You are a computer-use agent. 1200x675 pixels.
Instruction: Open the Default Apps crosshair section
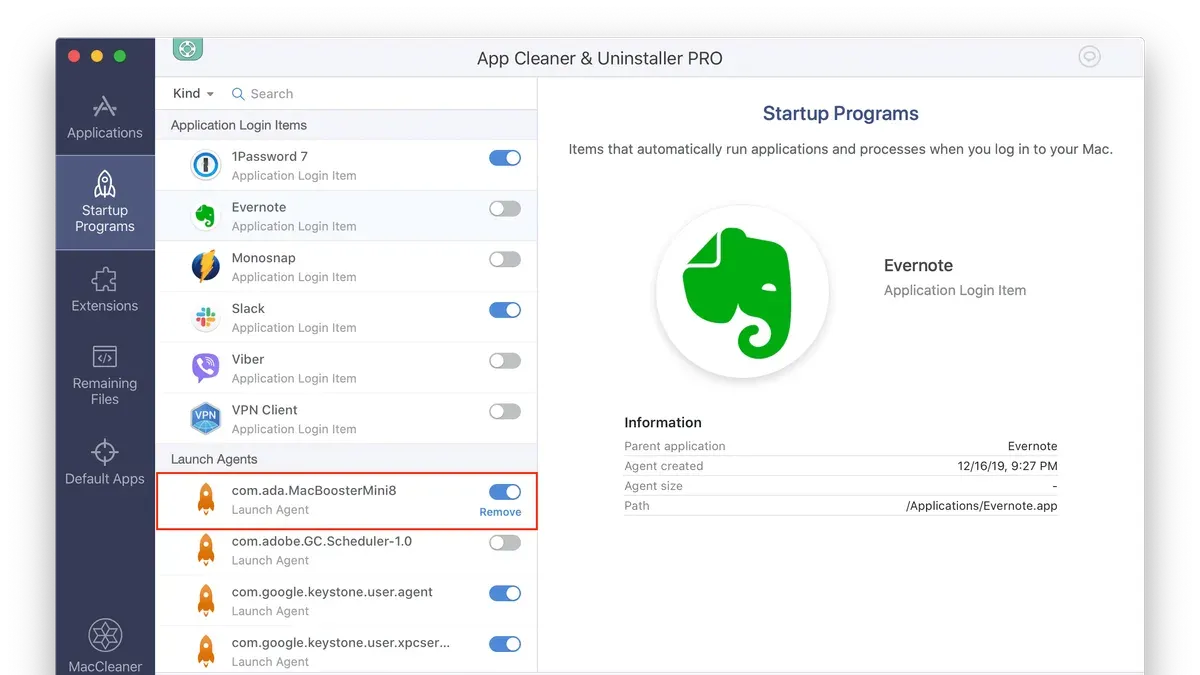105,462
